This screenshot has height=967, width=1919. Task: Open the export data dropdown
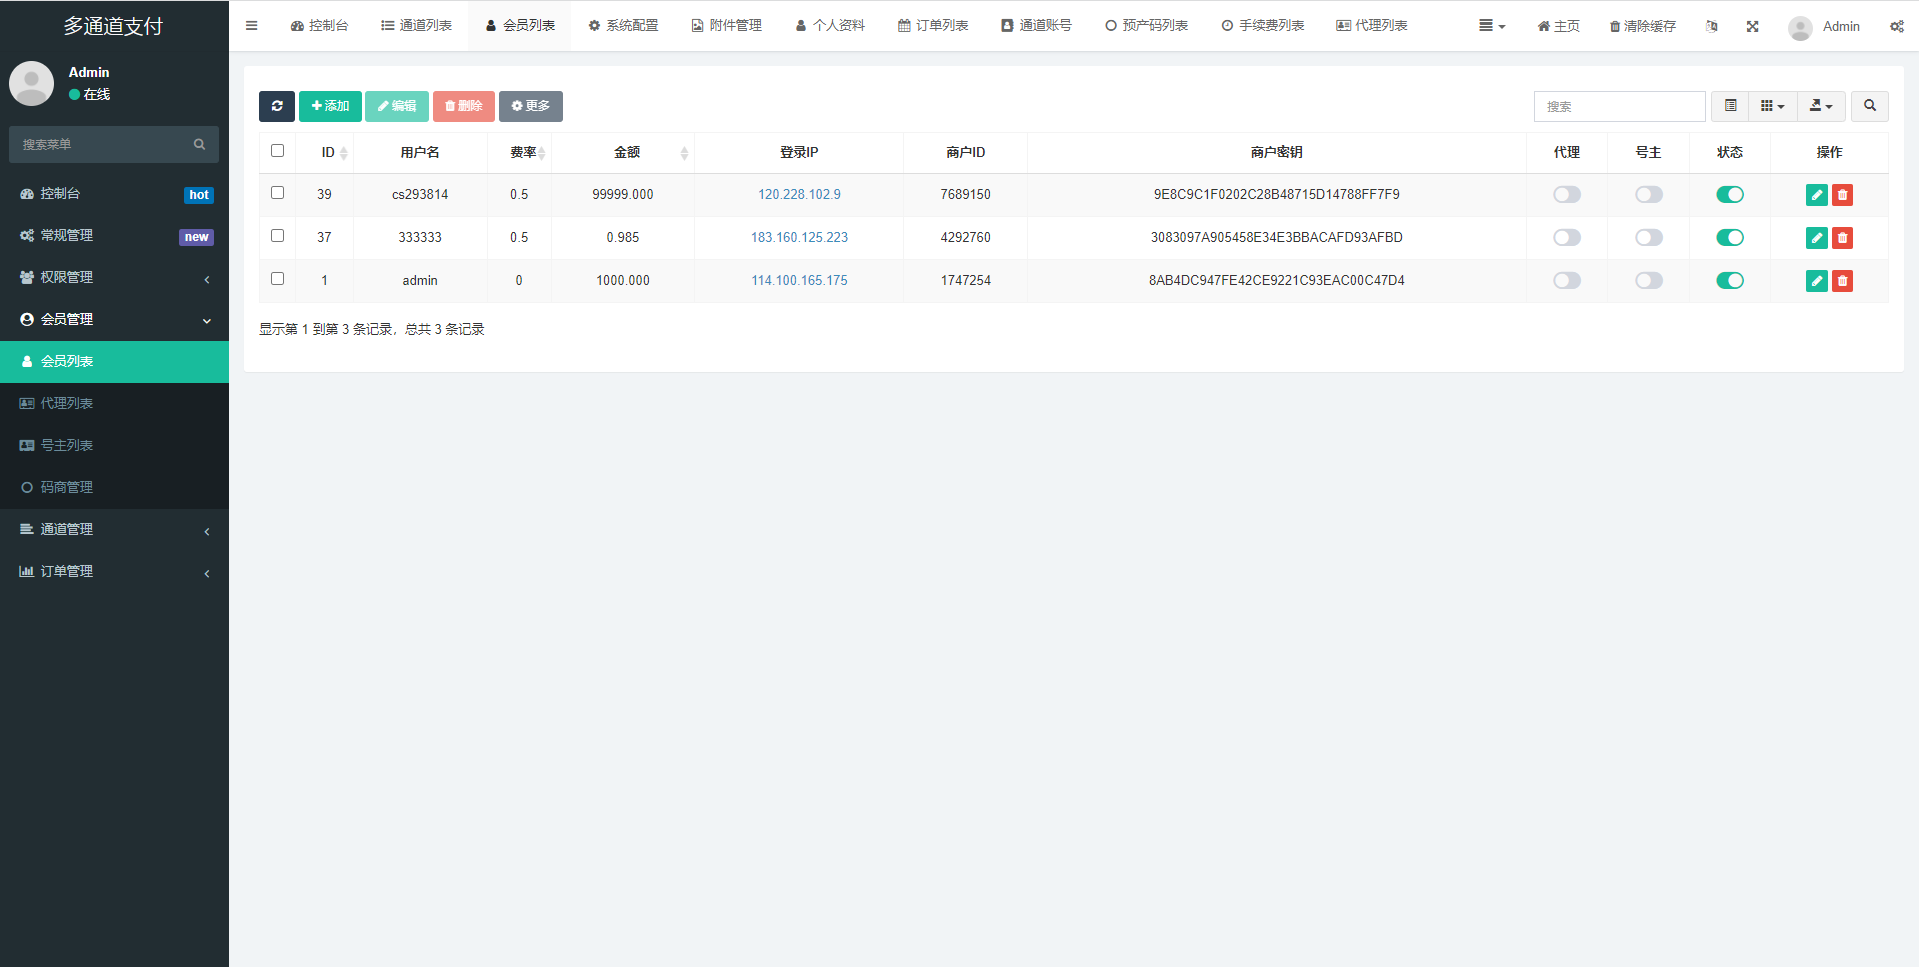point(1821,106)
